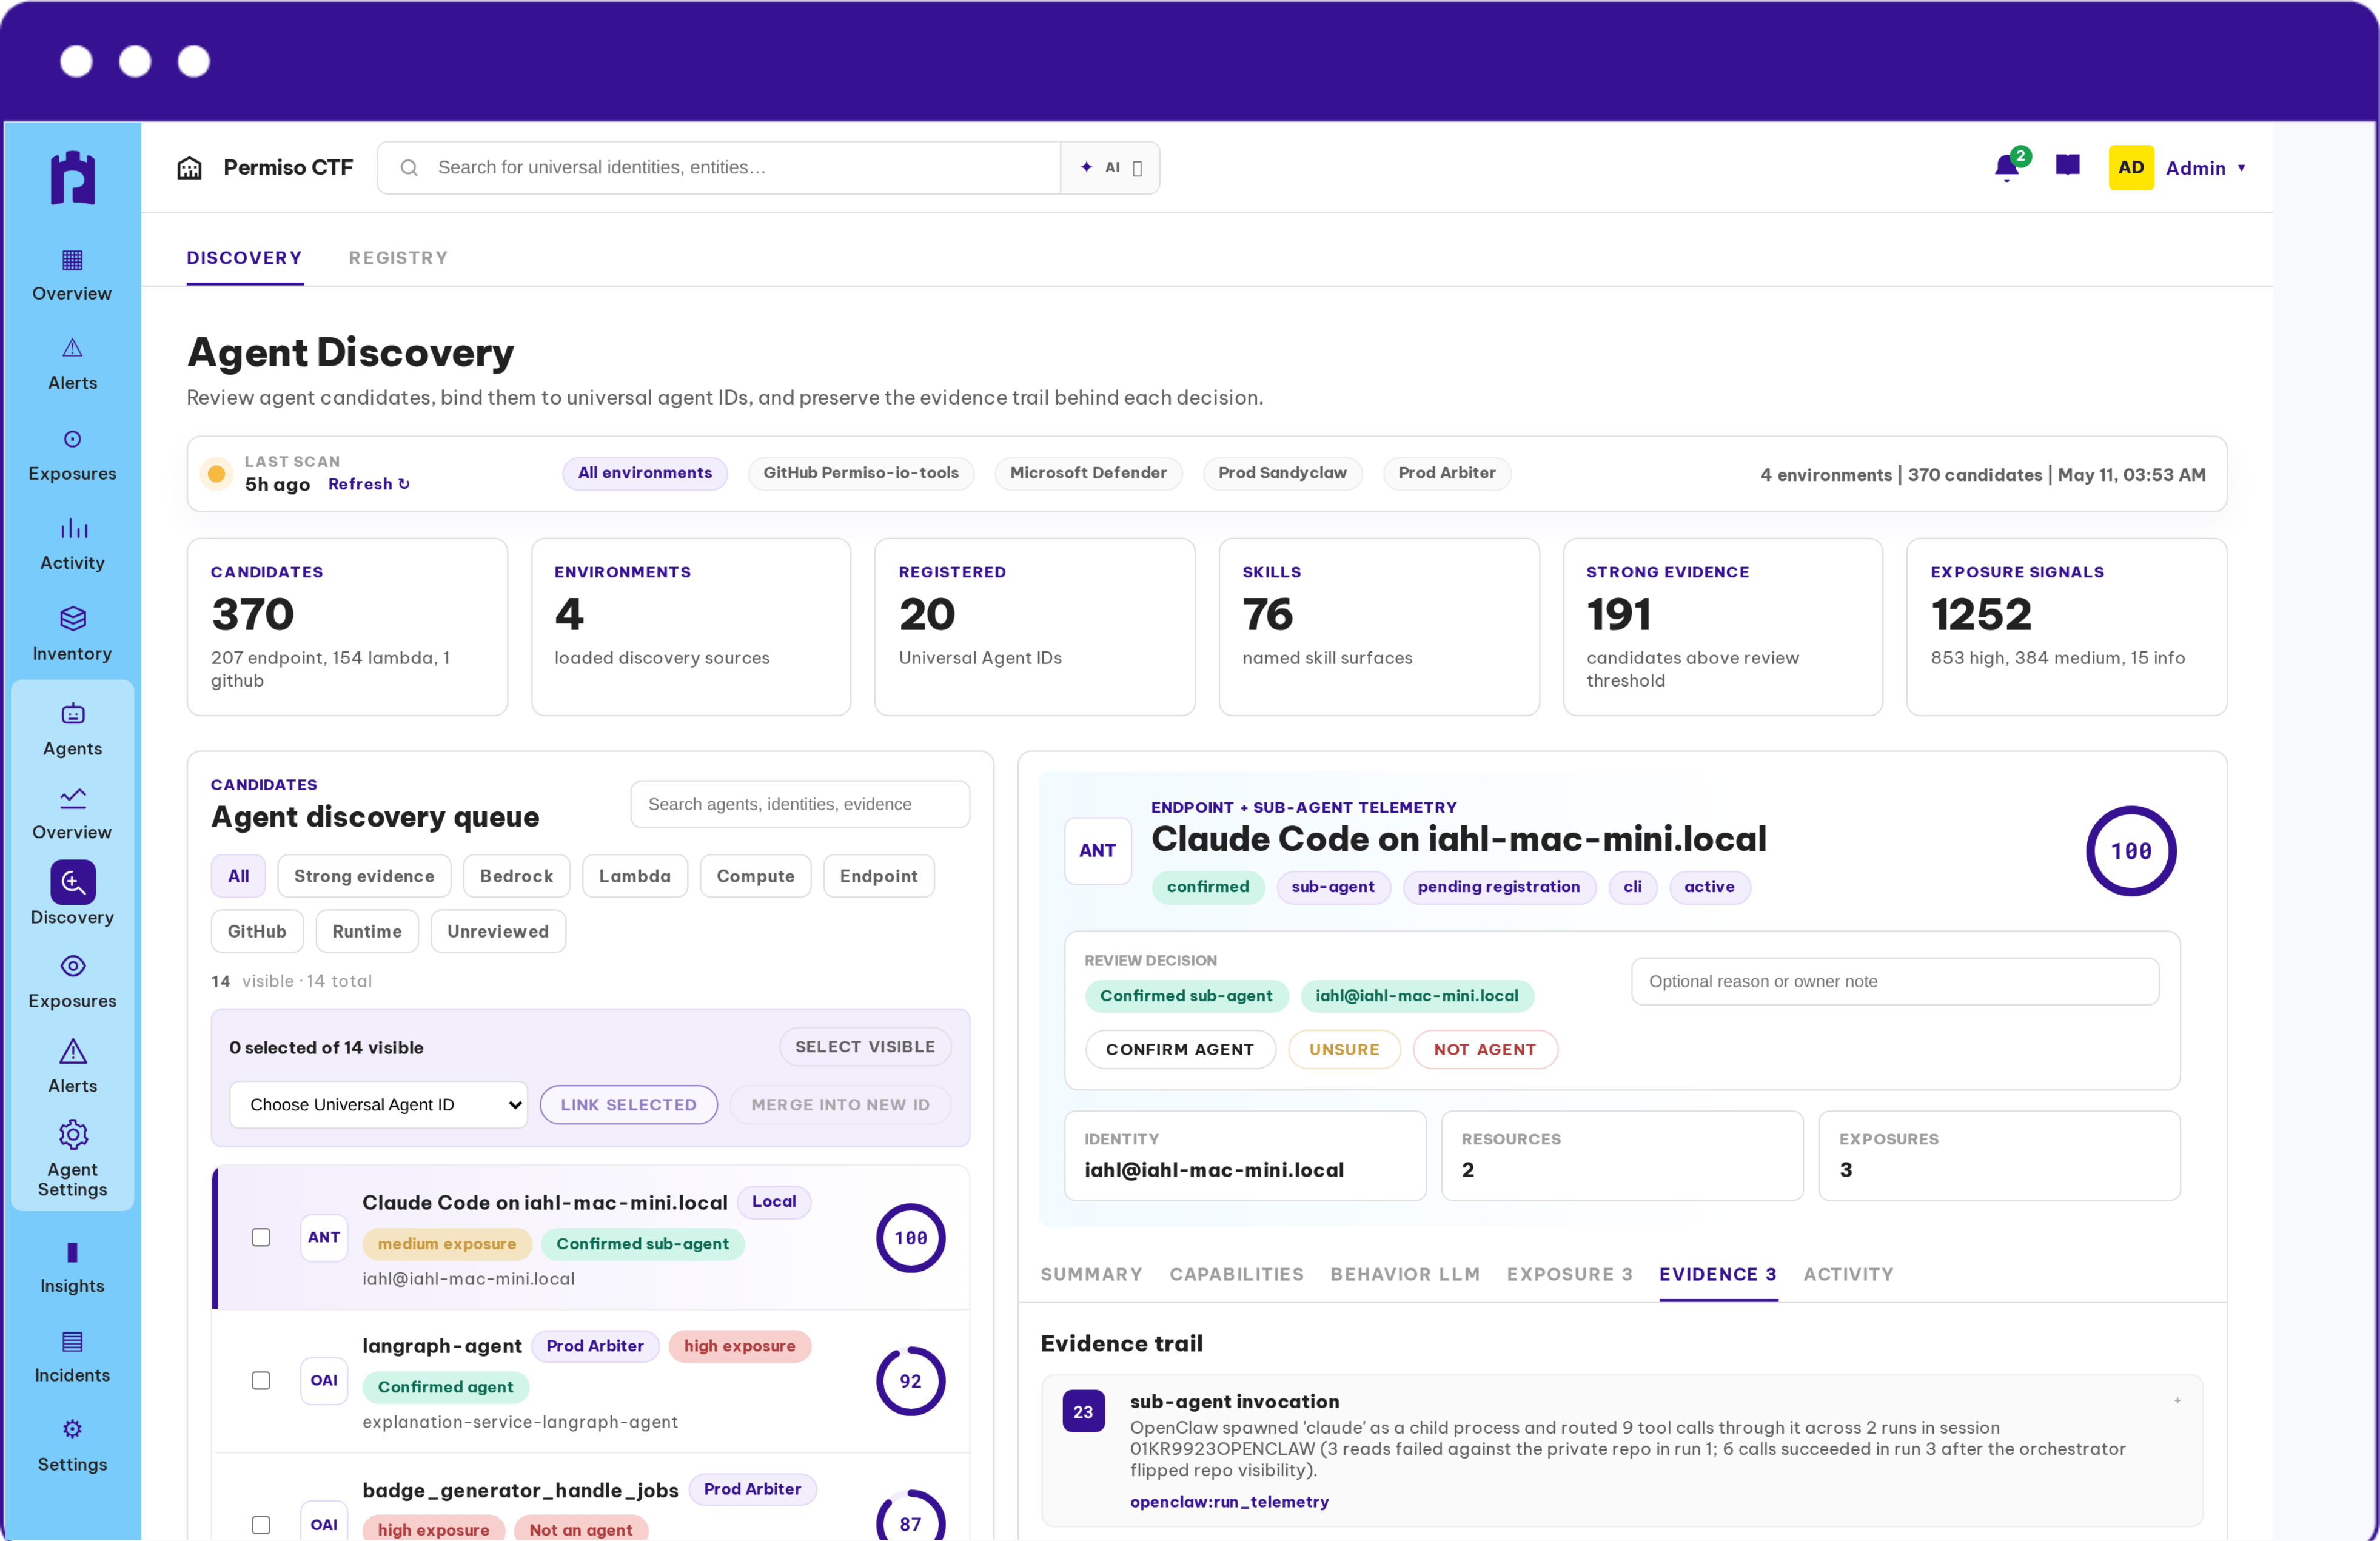2380x1541 pixels.
Task: Click the AD user avatar
Action: pyautogui.click(x=2131, y=168)
